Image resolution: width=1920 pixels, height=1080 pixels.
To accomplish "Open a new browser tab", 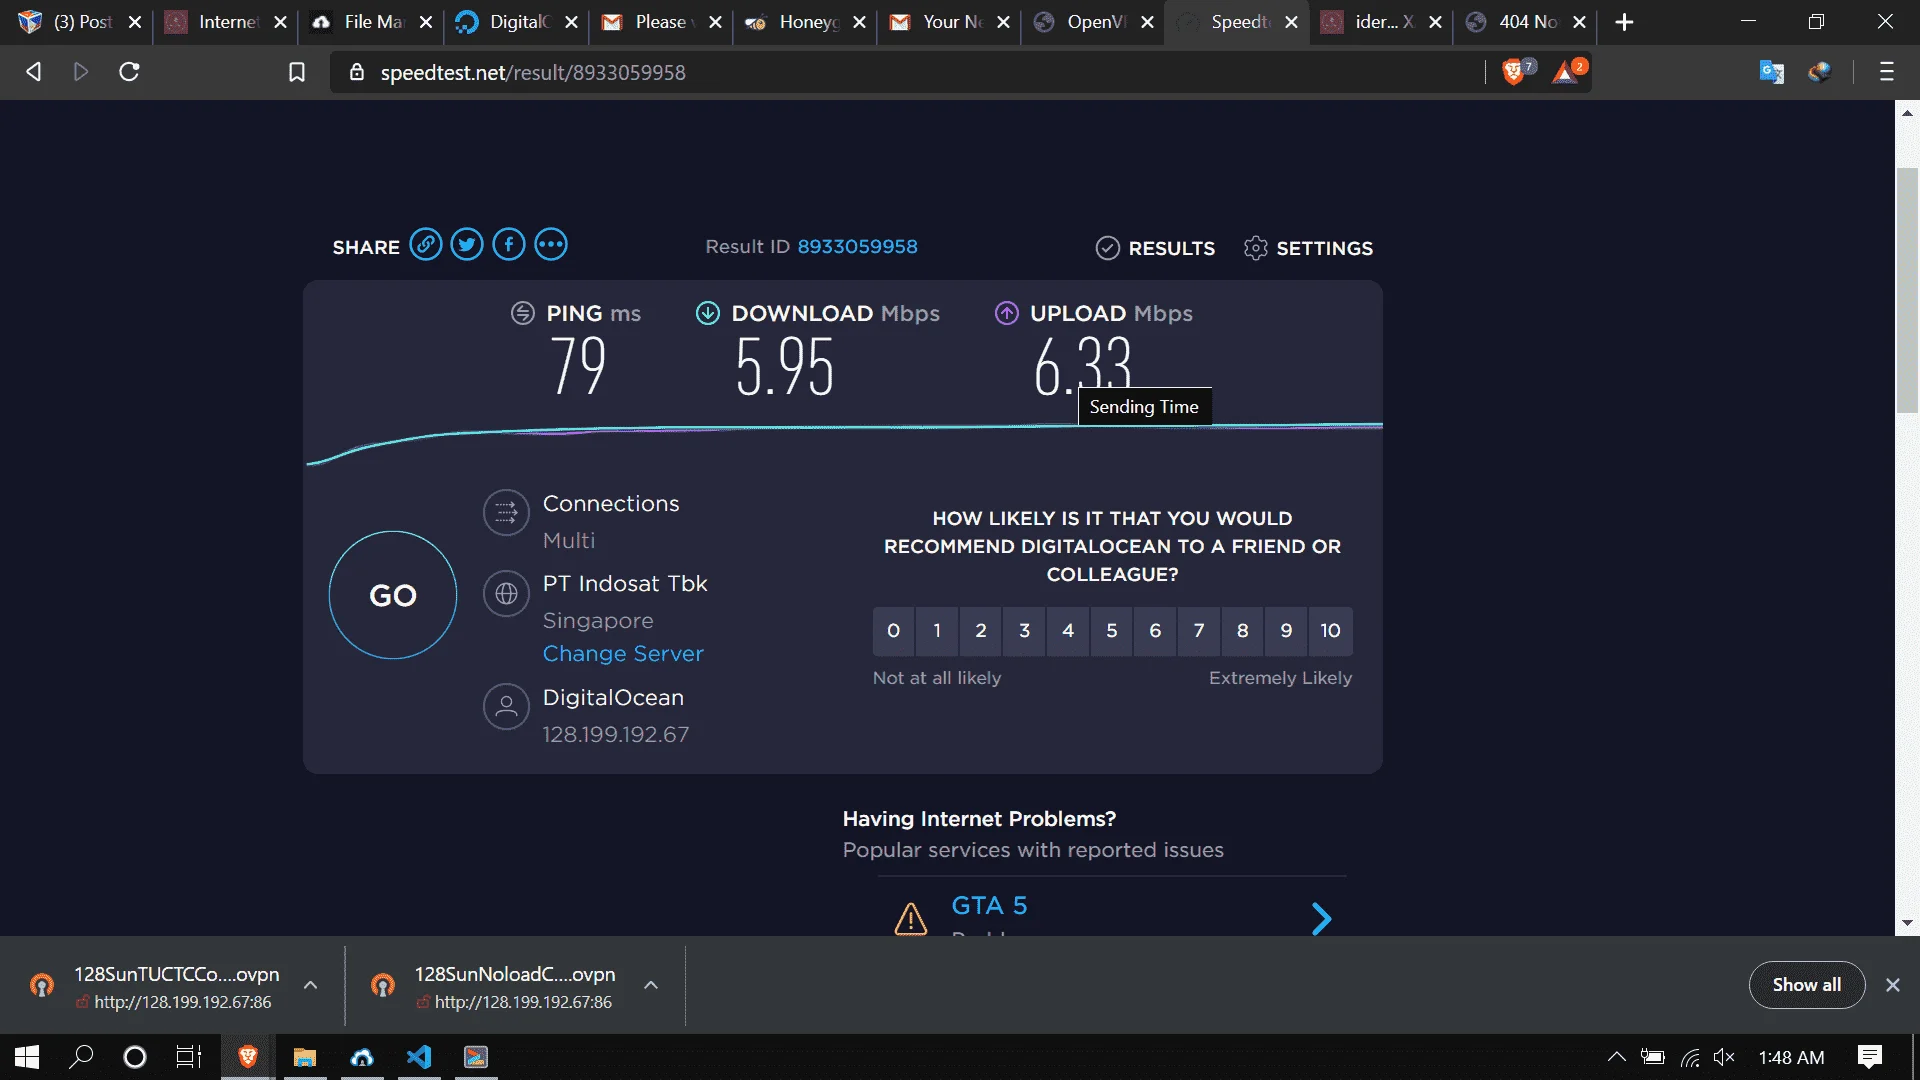I will [1624, 22].
